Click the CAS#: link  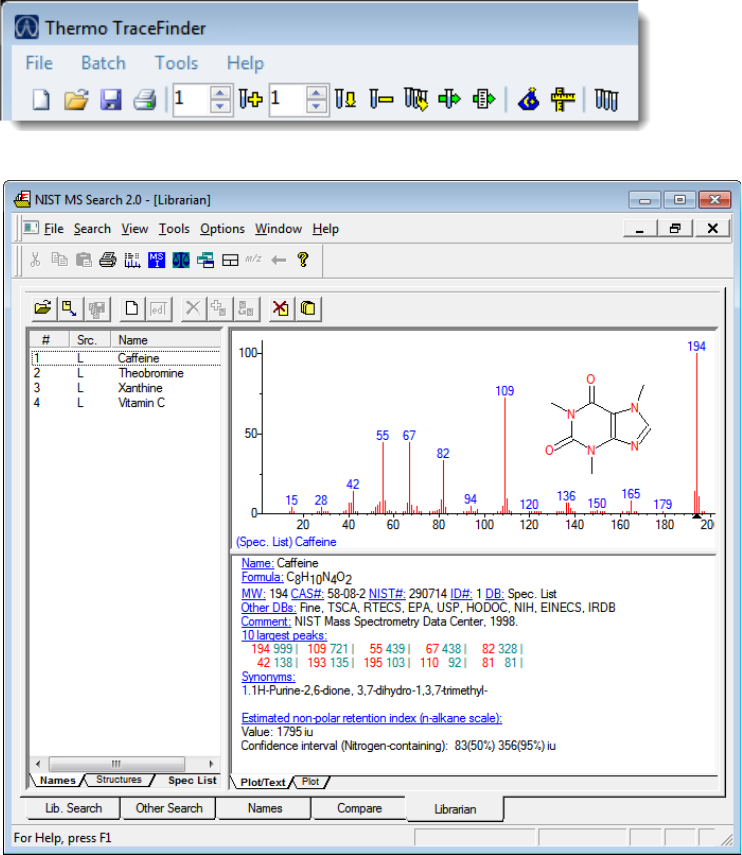[x=307, y=593]
